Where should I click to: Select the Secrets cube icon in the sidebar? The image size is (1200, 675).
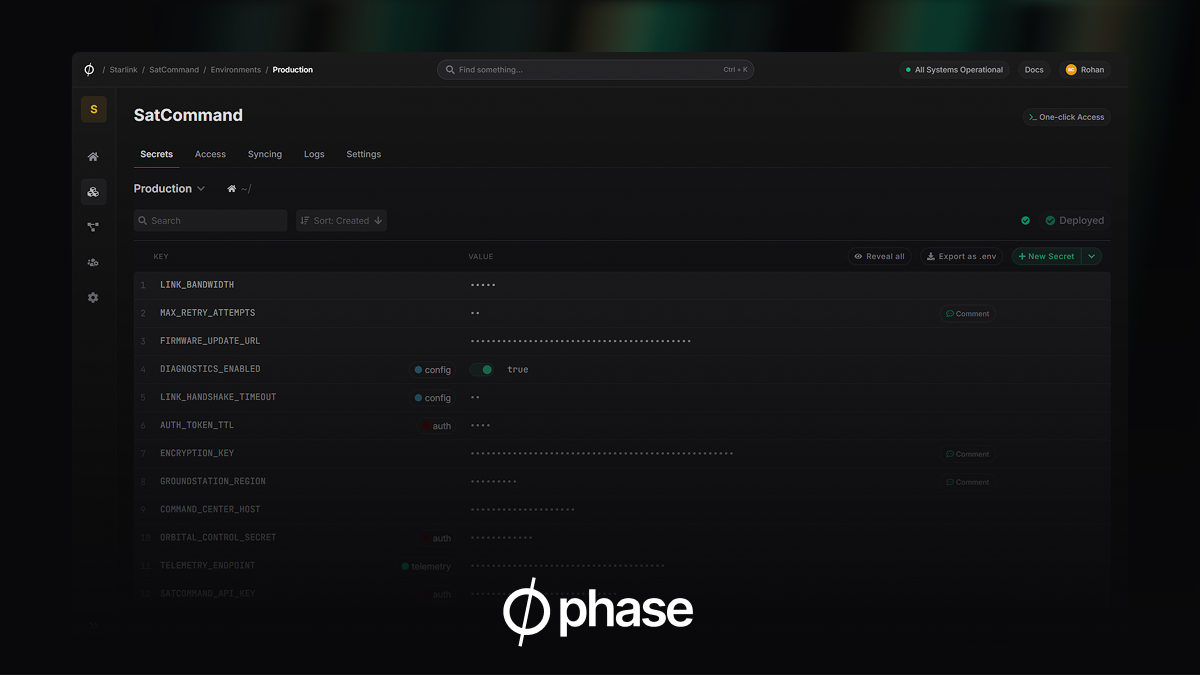[x=93, y=191]
